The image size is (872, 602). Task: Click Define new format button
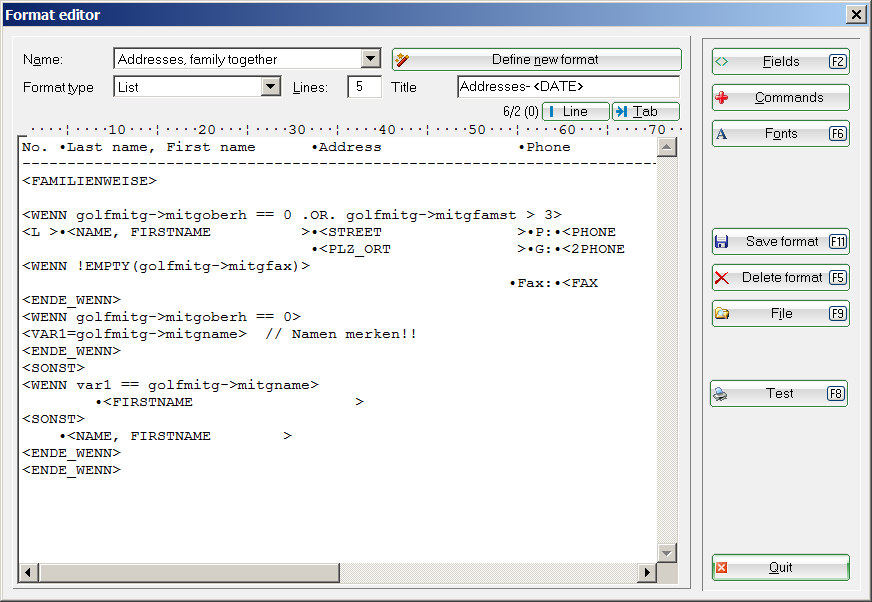click(x=536, y=59)
